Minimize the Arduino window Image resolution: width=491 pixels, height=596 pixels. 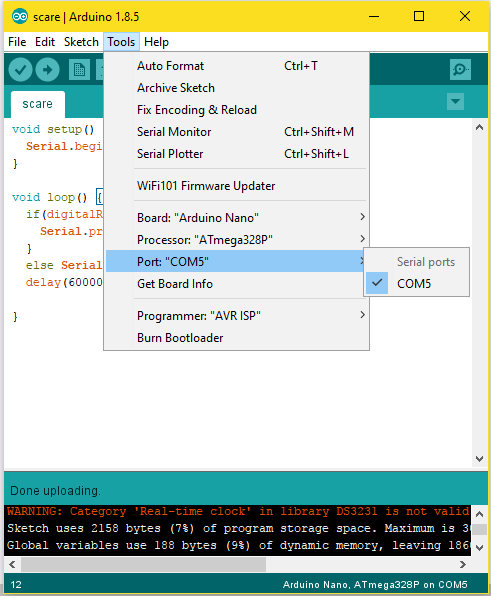click(x=374, y=16)
